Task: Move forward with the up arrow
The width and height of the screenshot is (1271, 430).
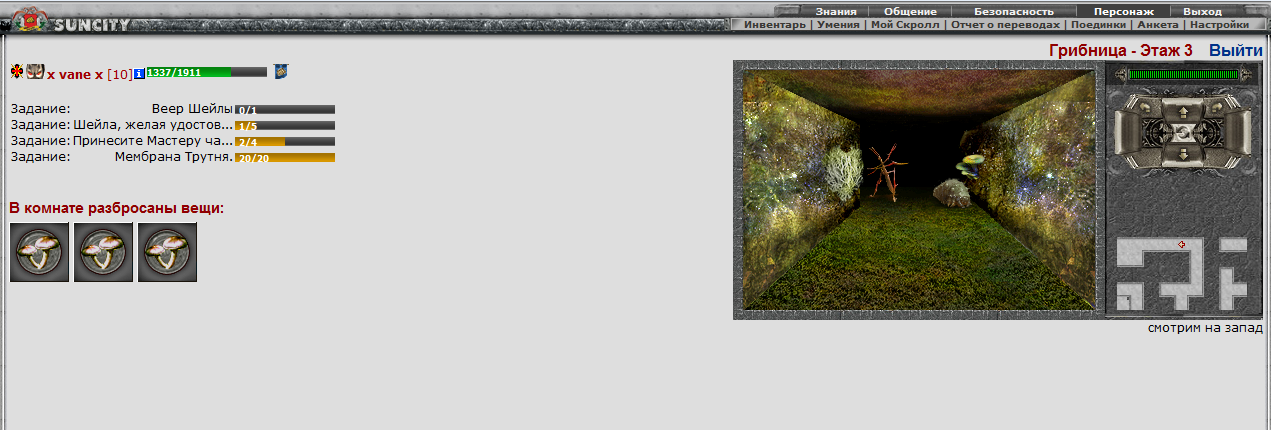Action: click(x=1183, y=112)
